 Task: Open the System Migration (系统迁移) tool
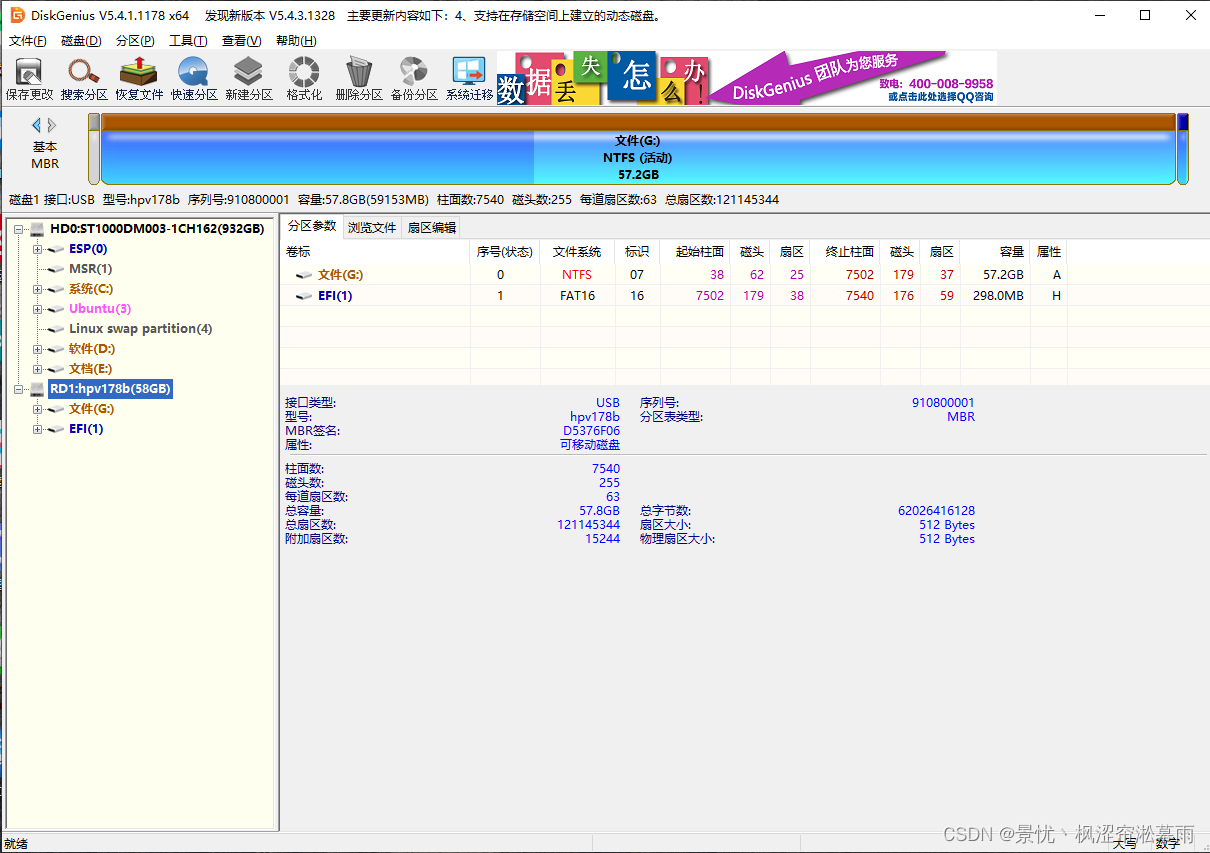(469, 79)
